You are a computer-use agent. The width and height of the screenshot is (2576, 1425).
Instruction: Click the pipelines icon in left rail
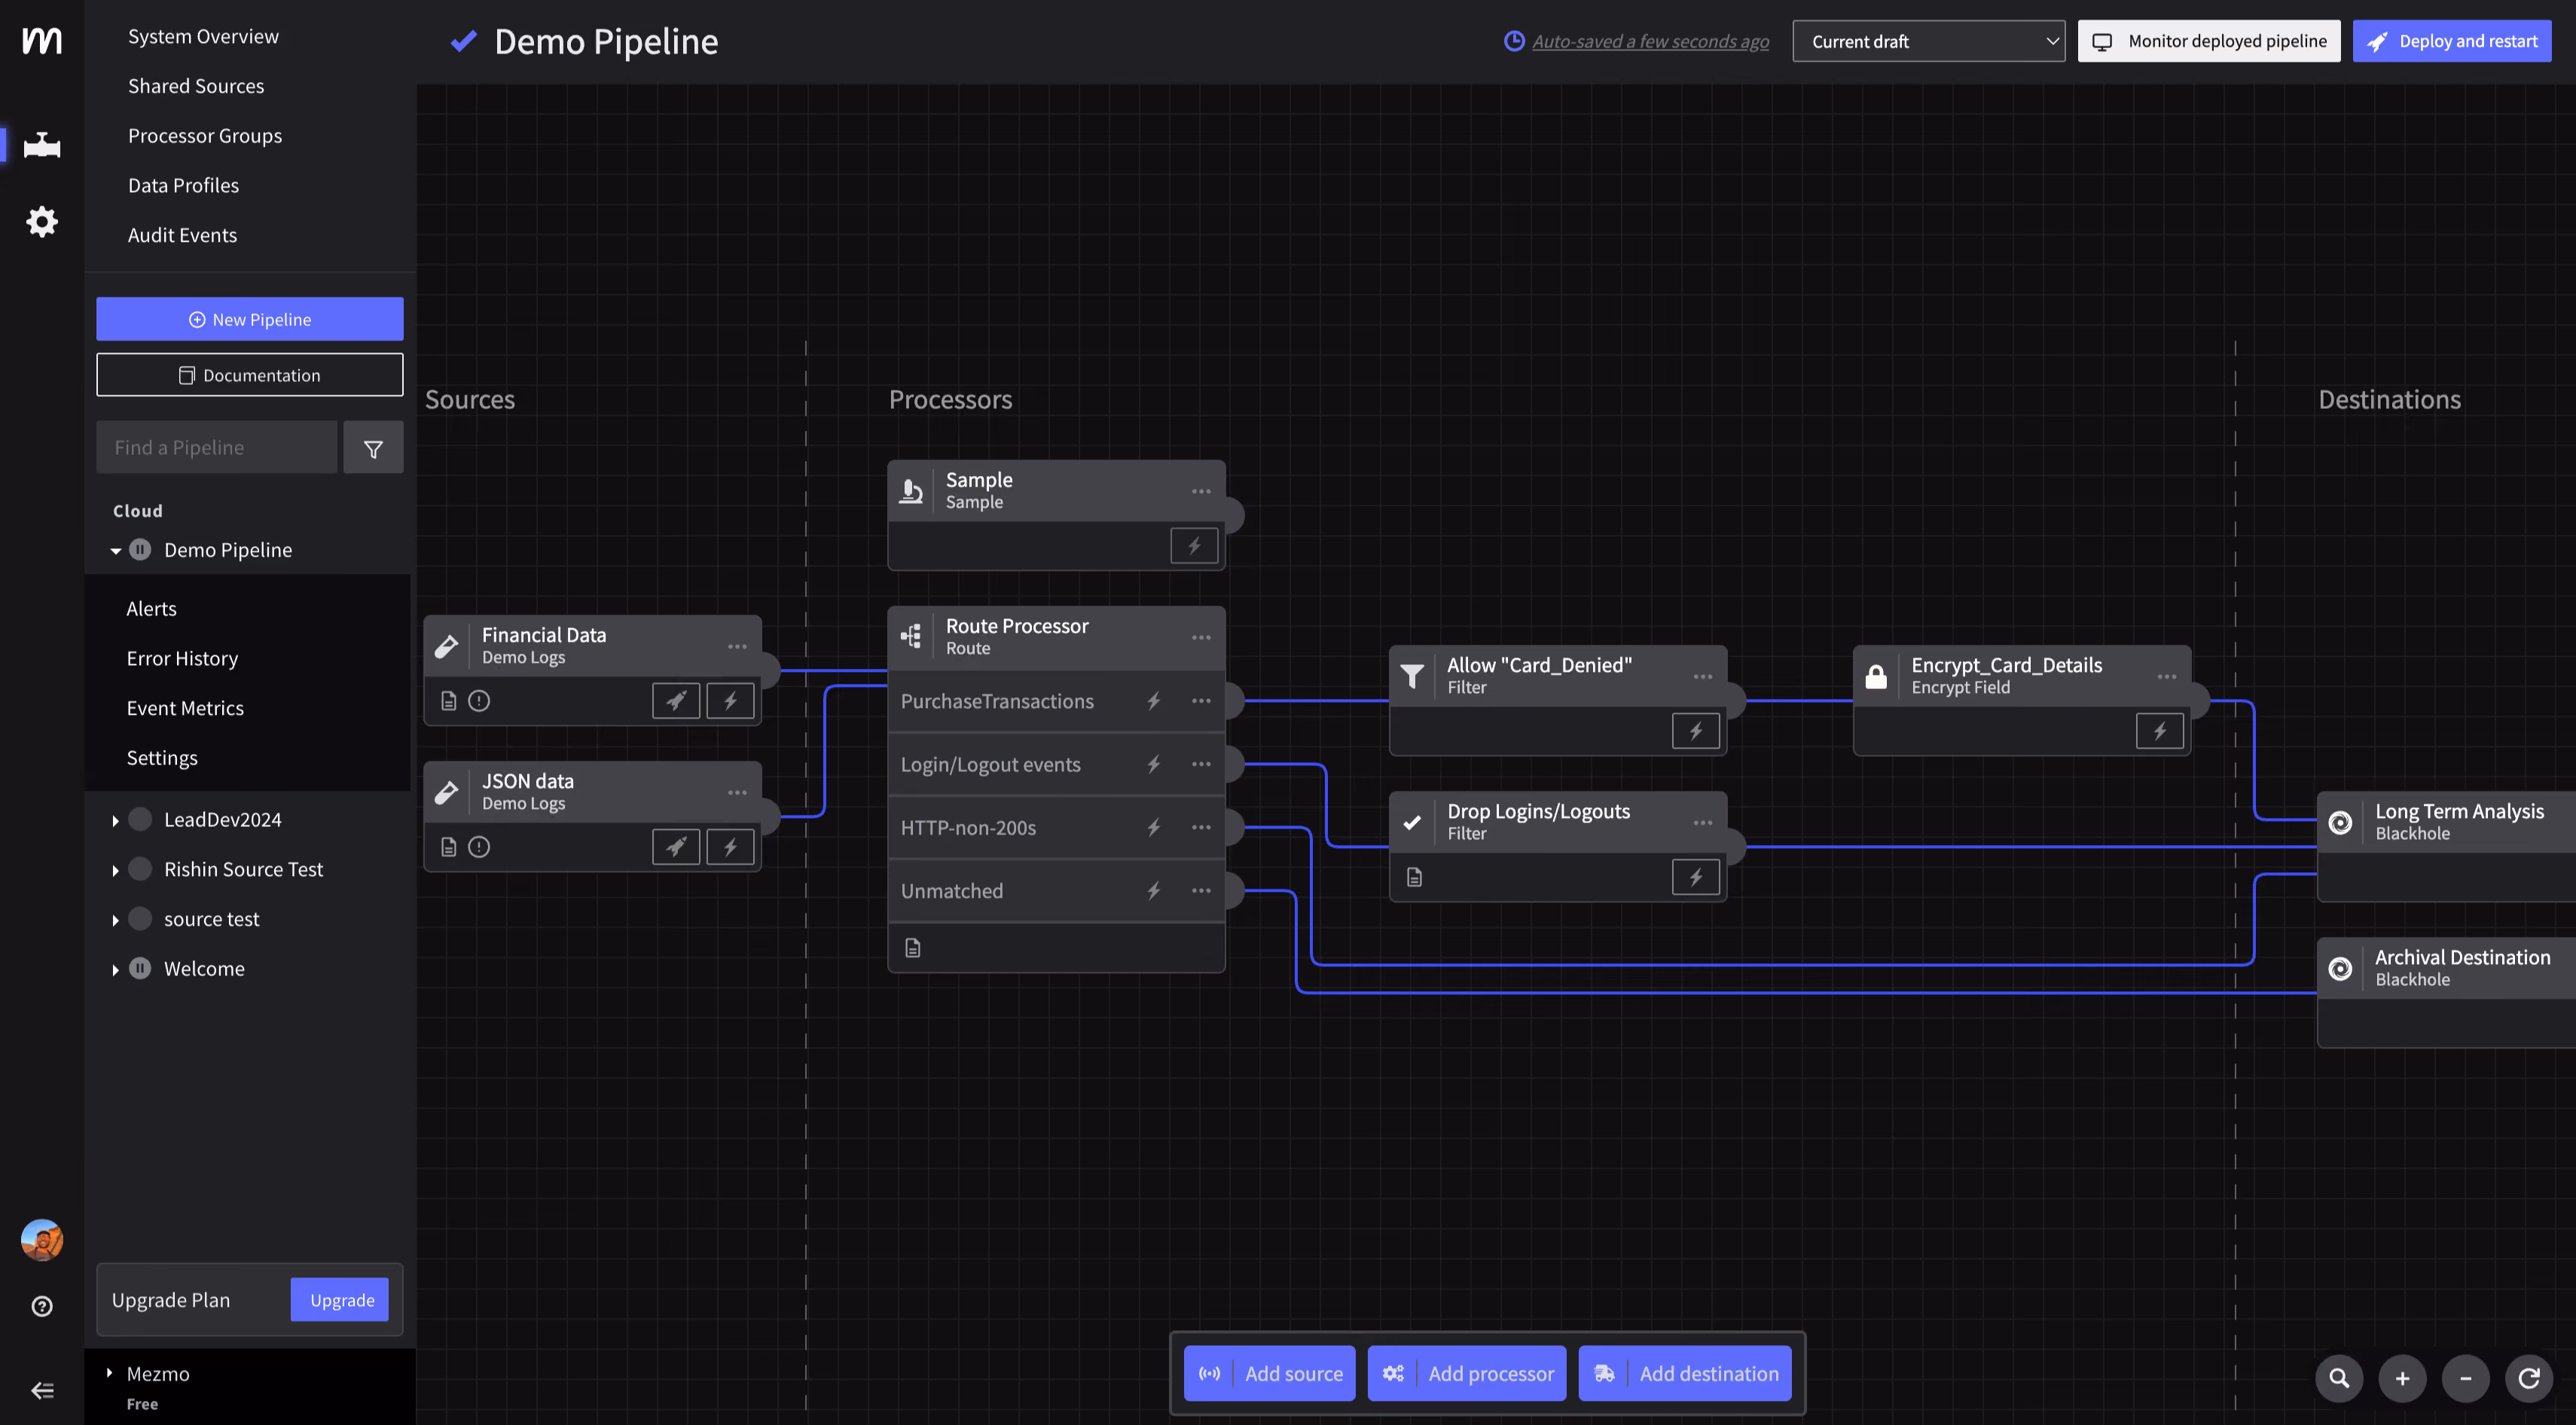(x=42, y=145)
